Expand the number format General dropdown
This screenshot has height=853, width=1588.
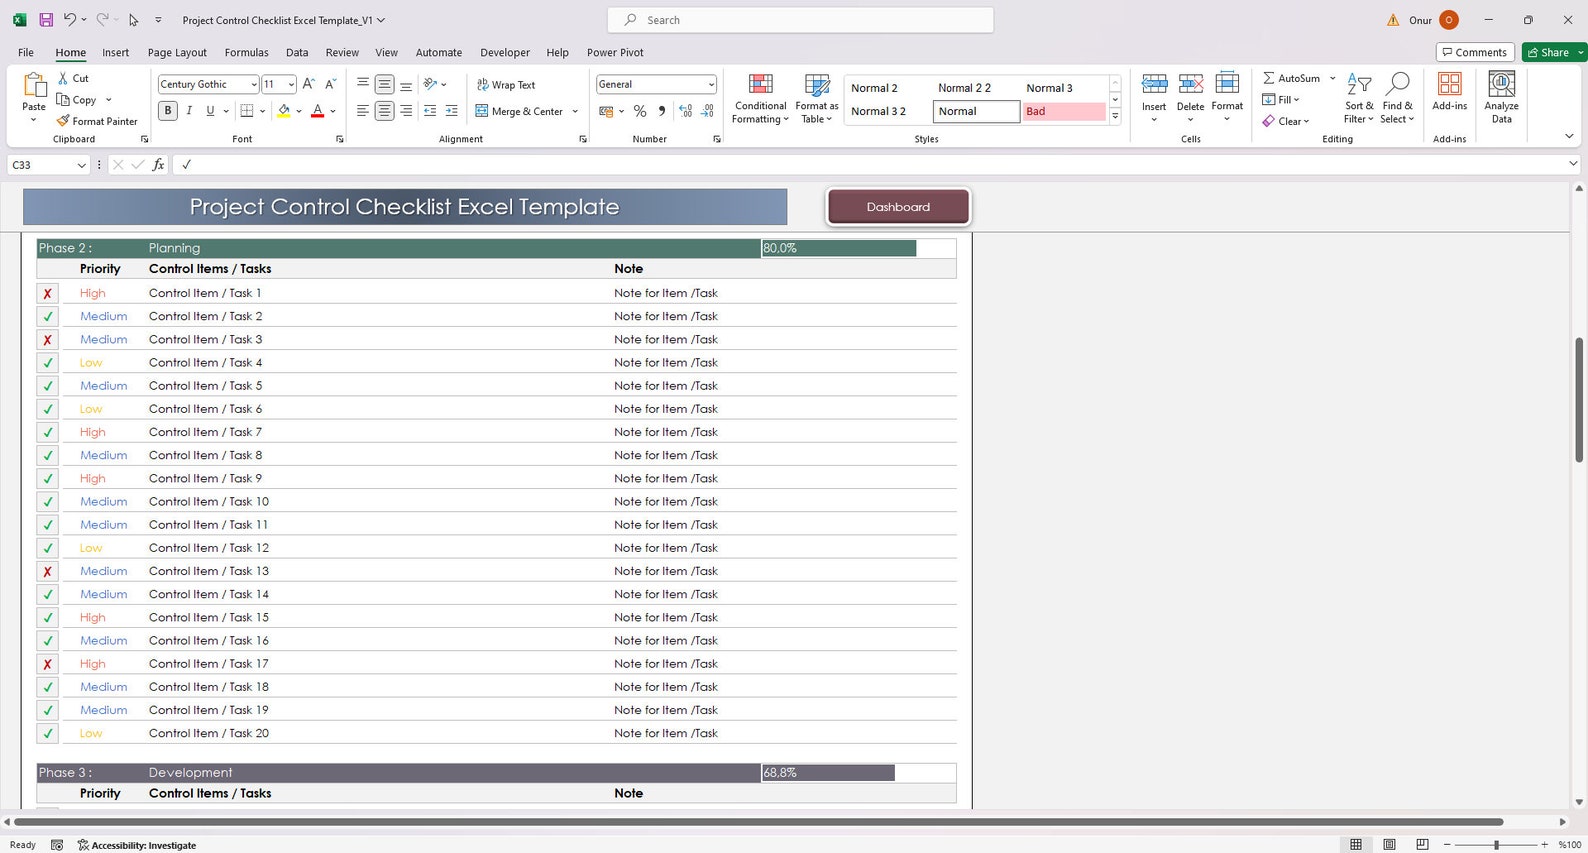[x=711, y=84]
